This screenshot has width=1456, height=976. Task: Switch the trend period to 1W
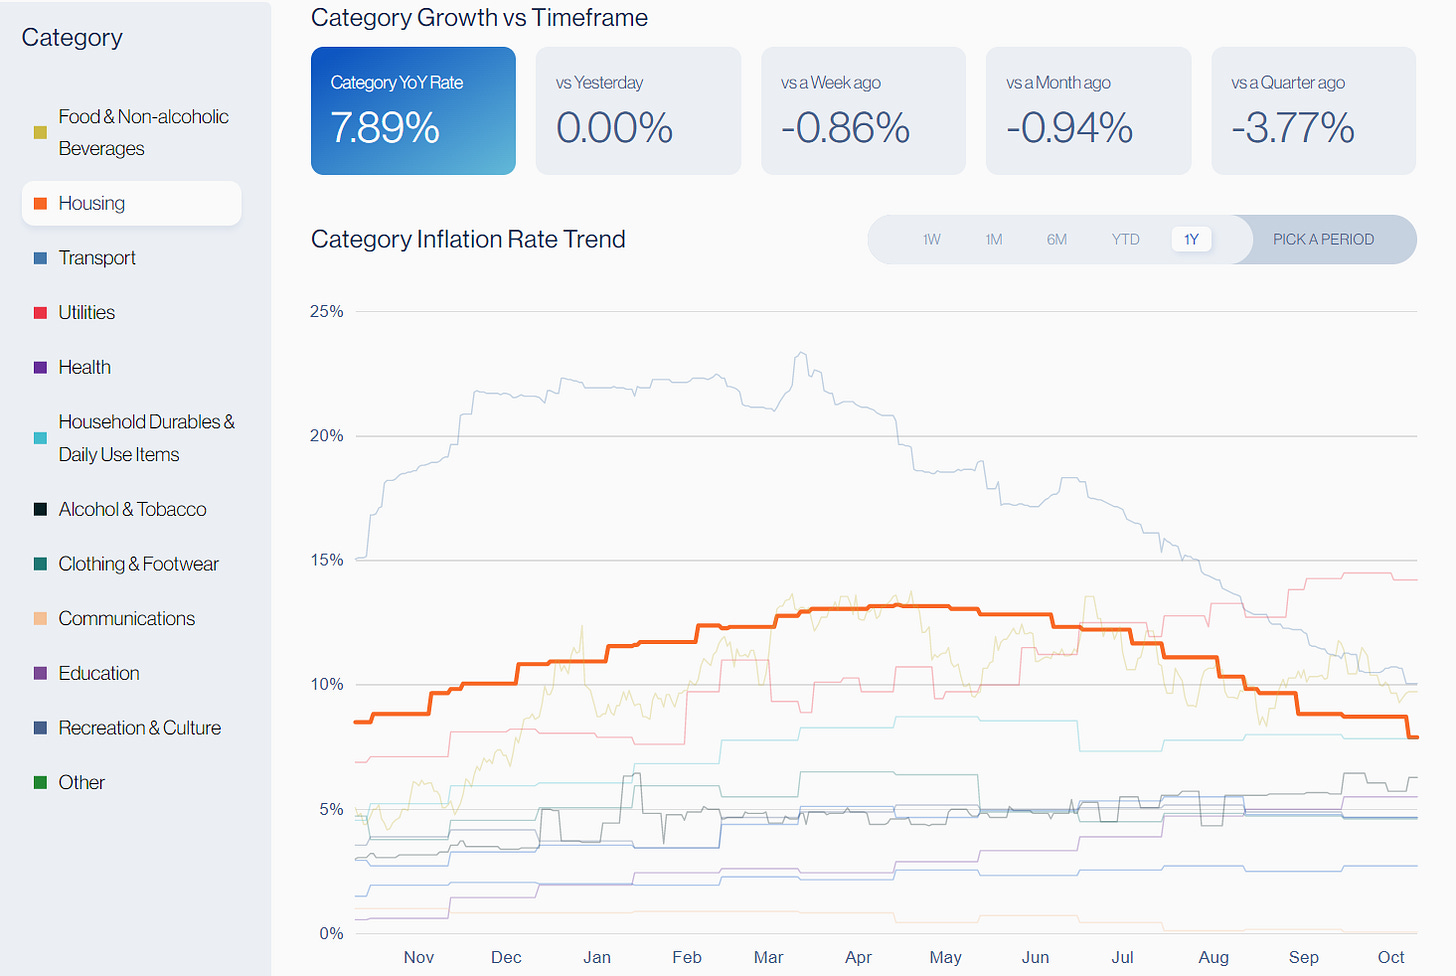931,240
